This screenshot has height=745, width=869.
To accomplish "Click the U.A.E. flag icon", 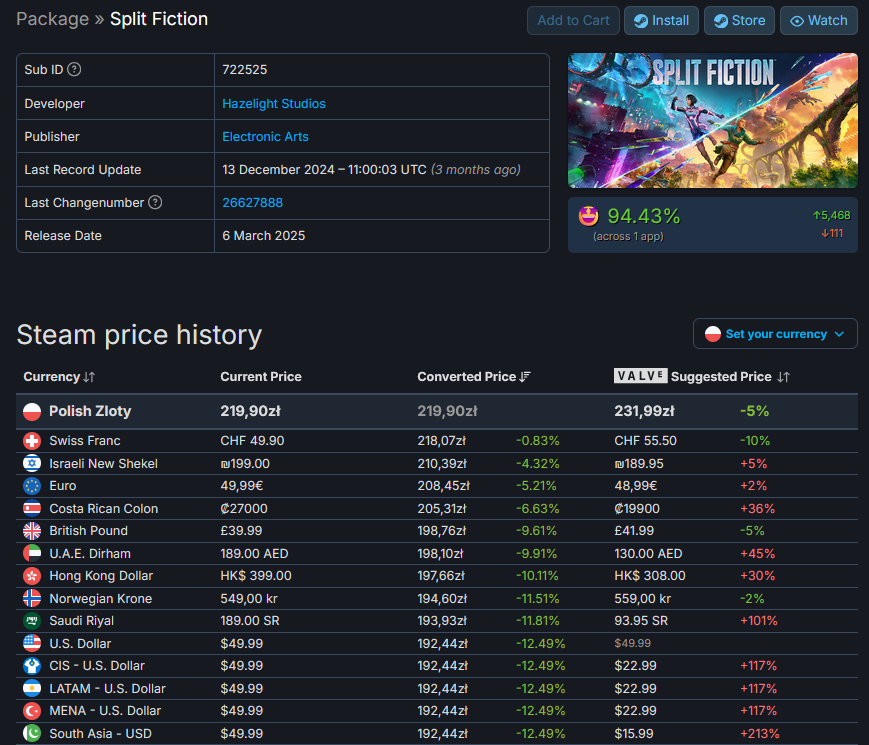I will (x=32, y=553).
